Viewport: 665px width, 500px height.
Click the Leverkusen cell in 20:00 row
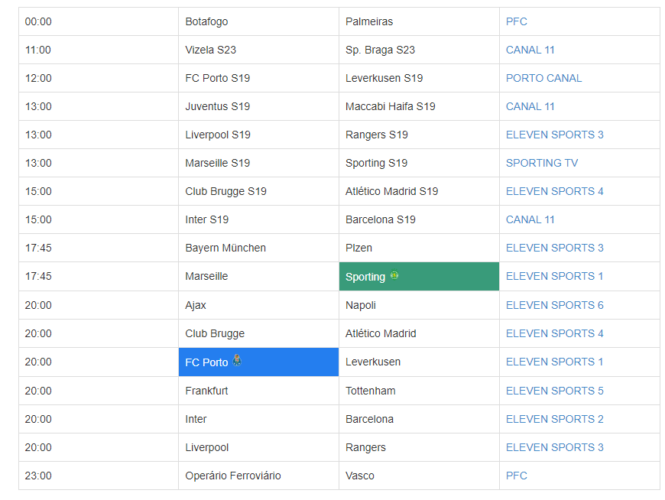click(419, 362)
